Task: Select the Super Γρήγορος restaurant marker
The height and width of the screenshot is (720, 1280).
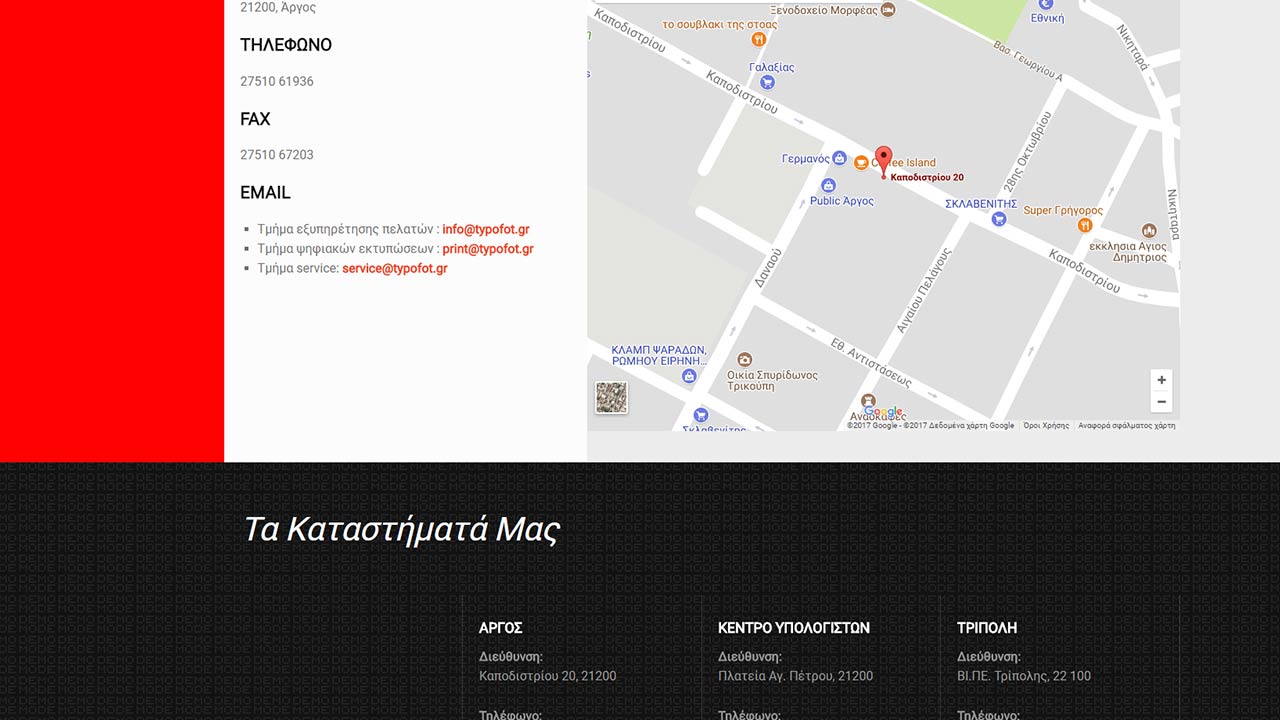Action: 1085,226
